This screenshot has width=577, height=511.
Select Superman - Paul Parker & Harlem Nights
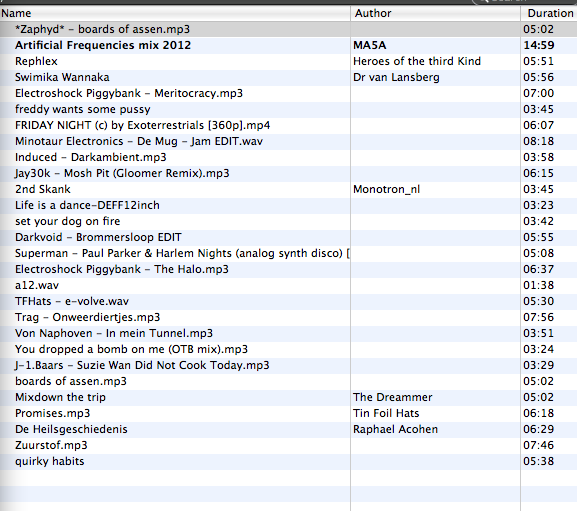coord(288,253)
